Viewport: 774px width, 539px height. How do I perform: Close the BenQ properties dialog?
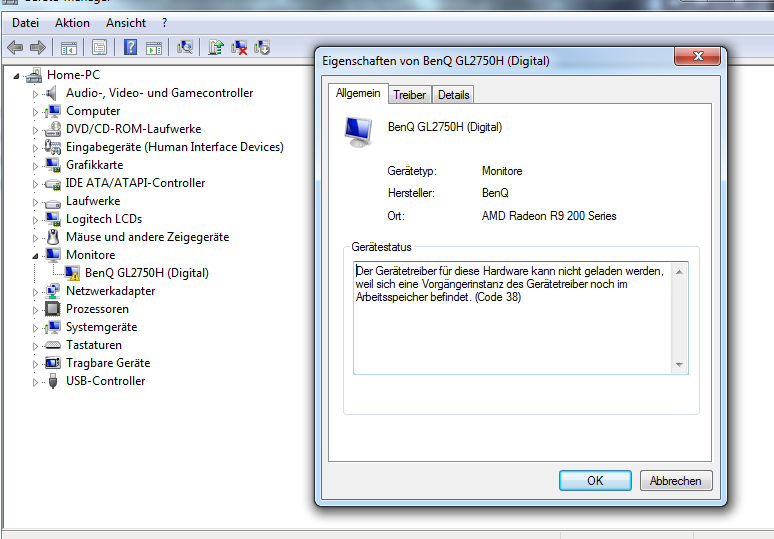pyautogui.click(x=698, y=56)
